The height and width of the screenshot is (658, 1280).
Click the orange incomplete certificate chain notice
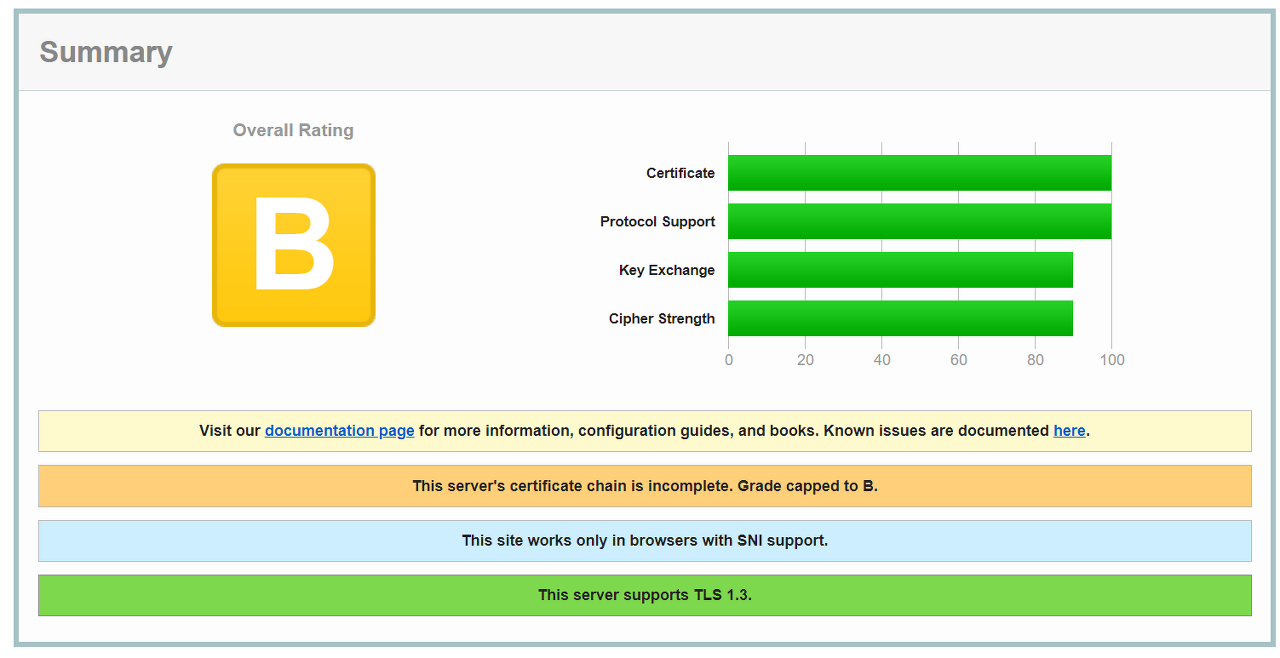click(645, 486)
